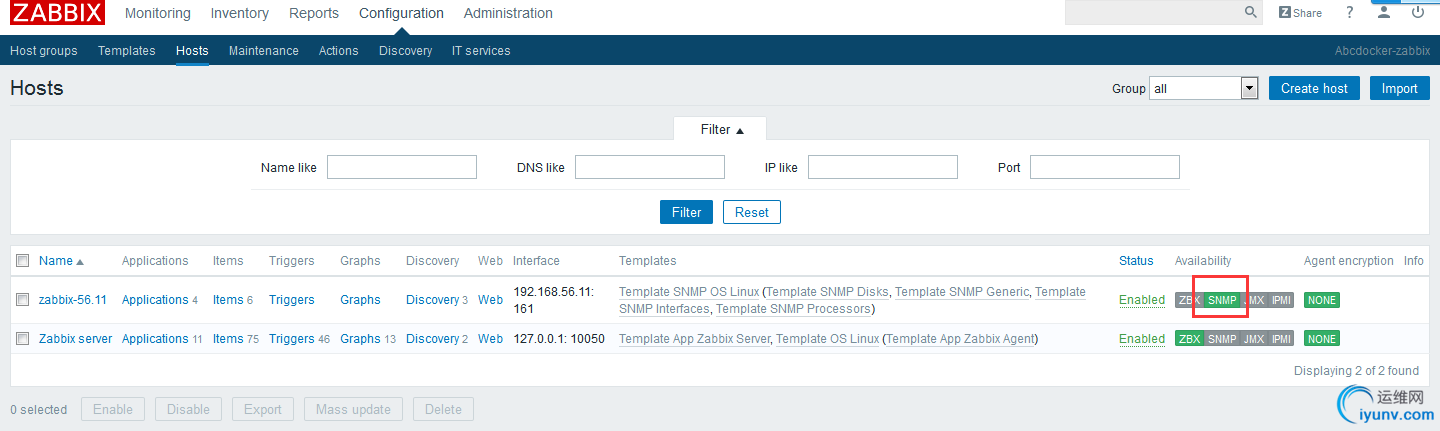Click NONE encryption badge for Zabbix server

click(x=1322, y=339)
